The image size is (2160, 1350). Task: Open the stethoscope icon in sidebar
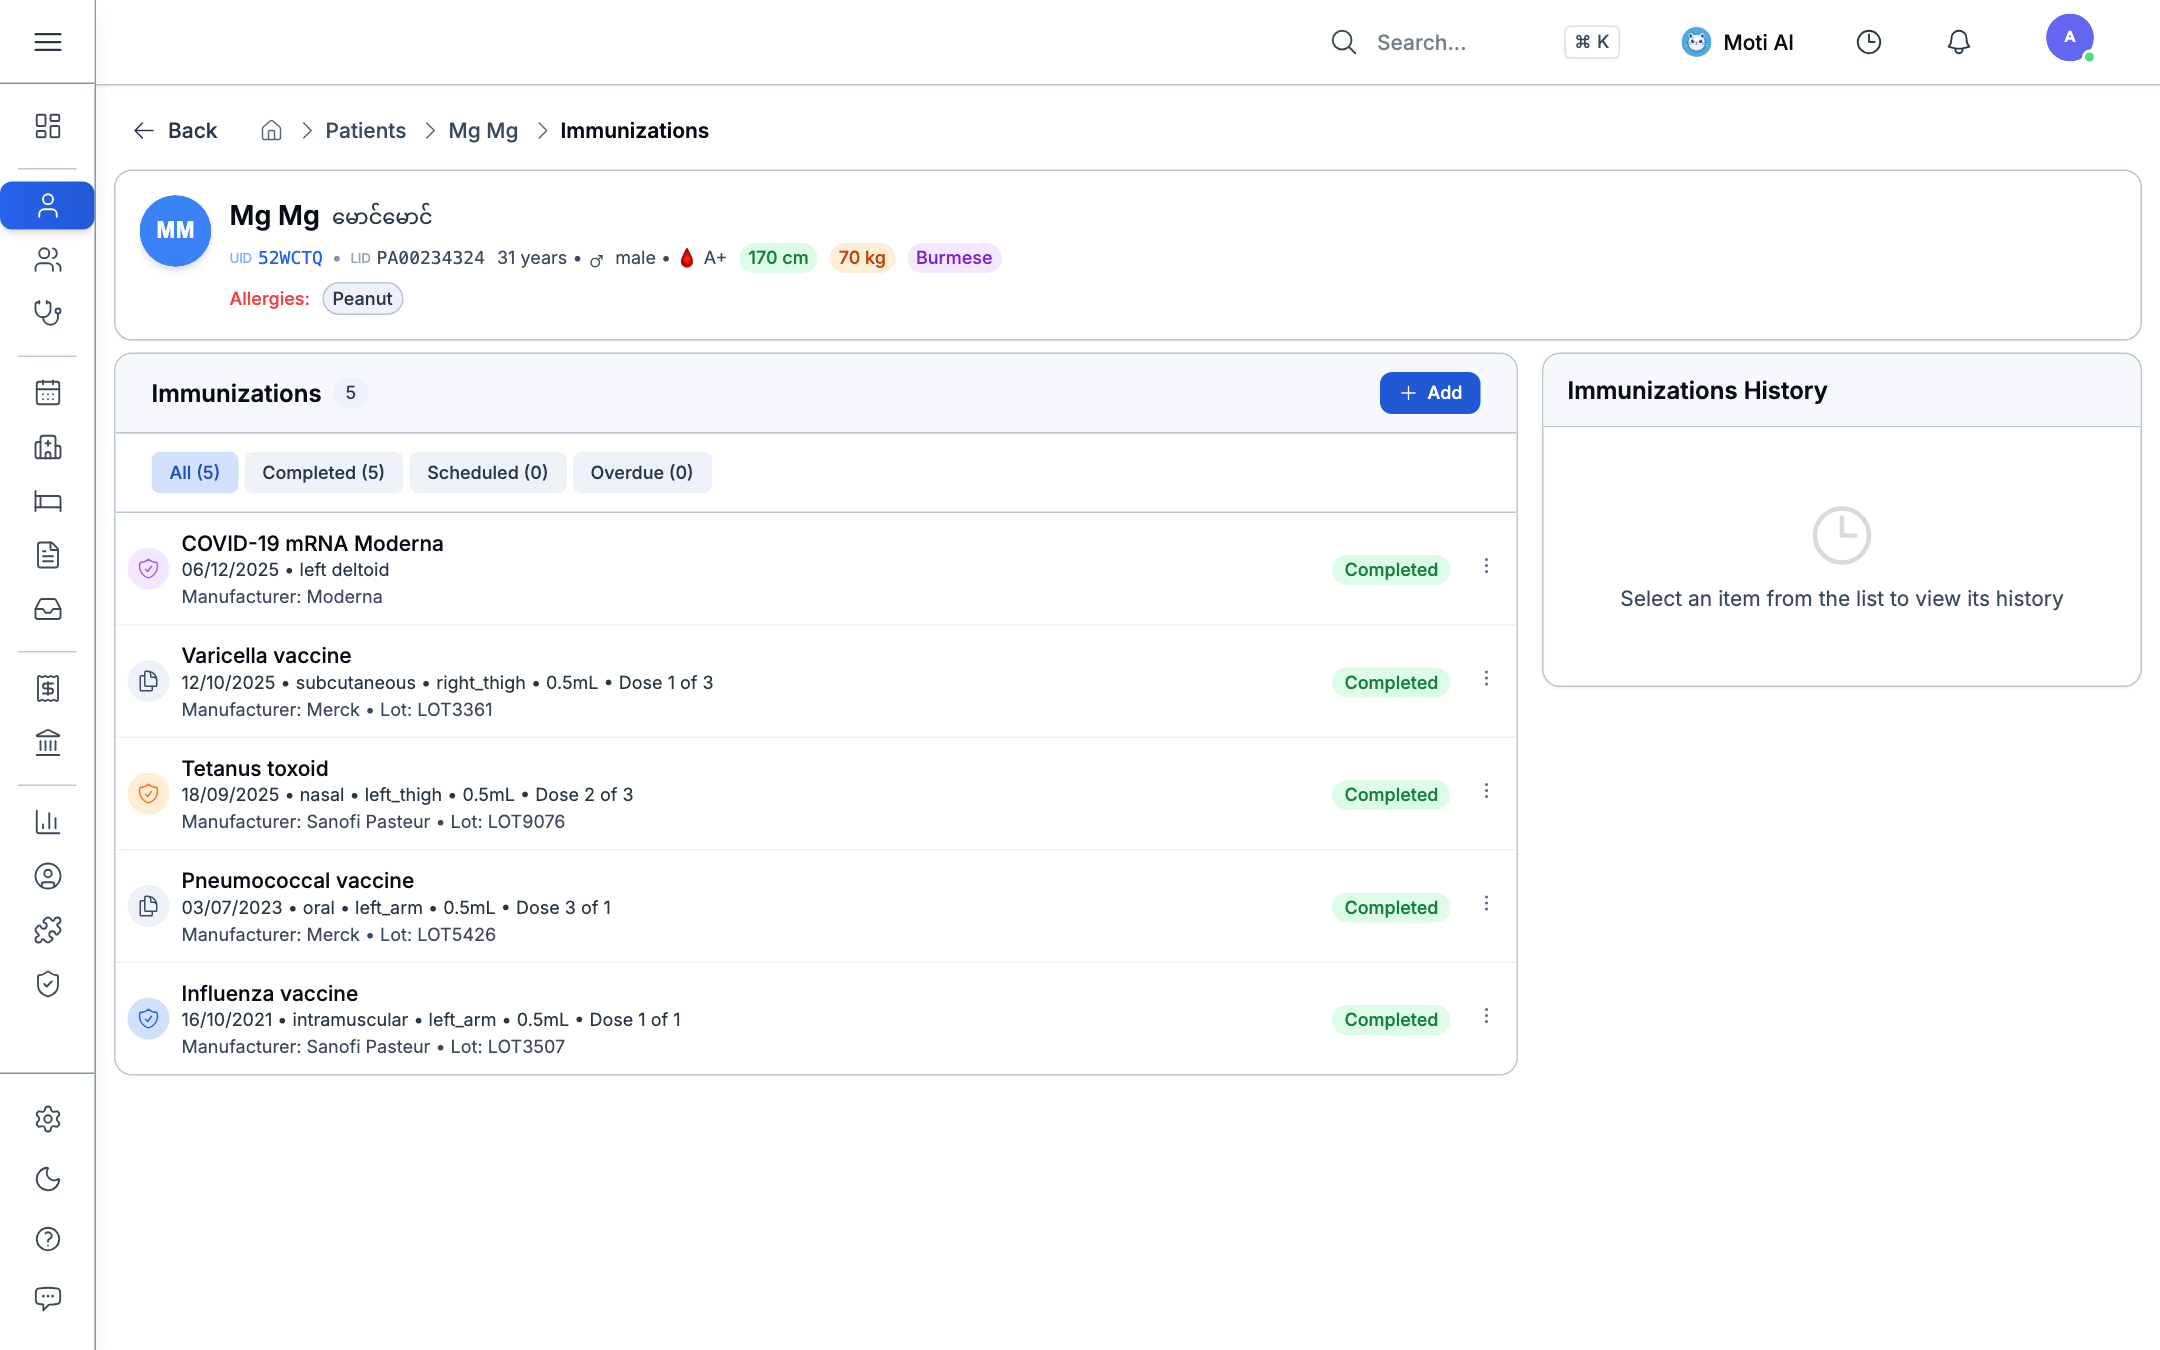tap(47, 313)
